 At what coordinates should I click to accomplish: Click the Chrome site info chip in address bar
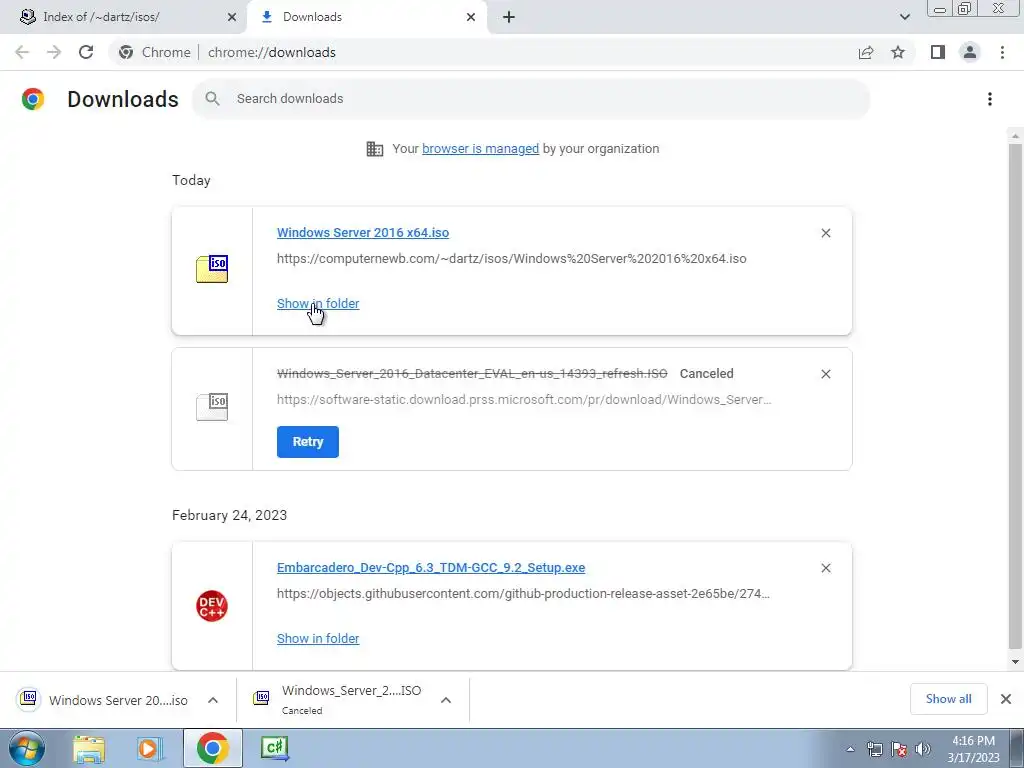(x=155, y=52)
